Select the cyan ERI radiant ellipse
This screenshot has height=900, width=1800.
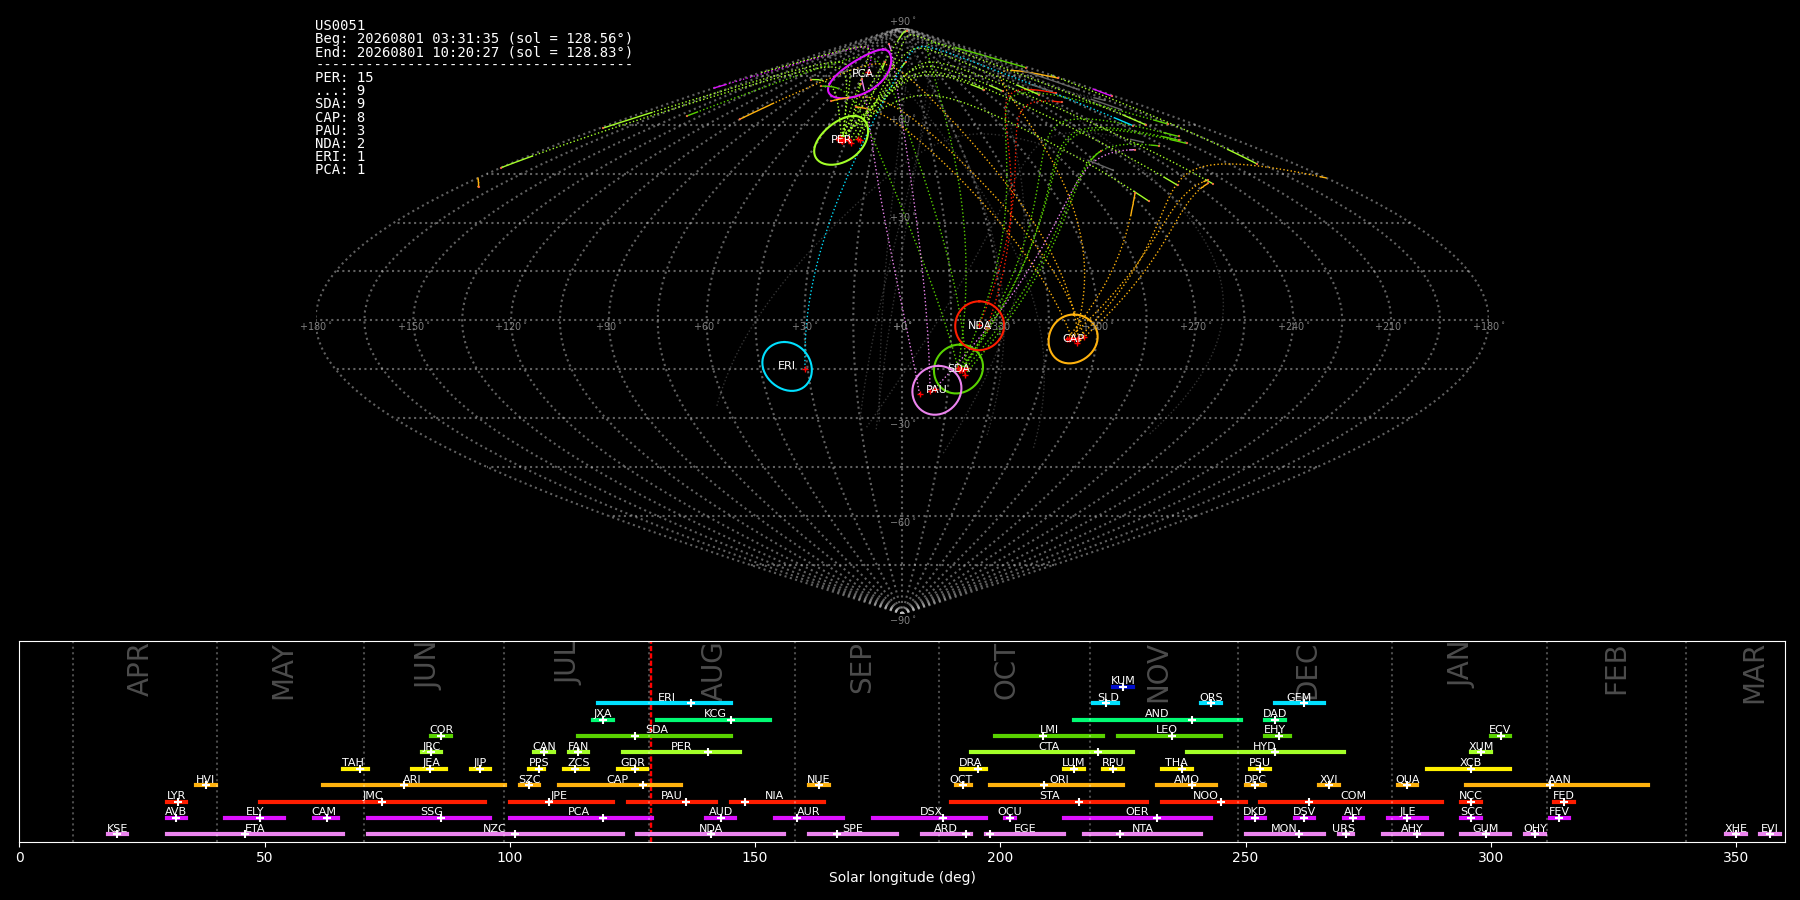787,366
